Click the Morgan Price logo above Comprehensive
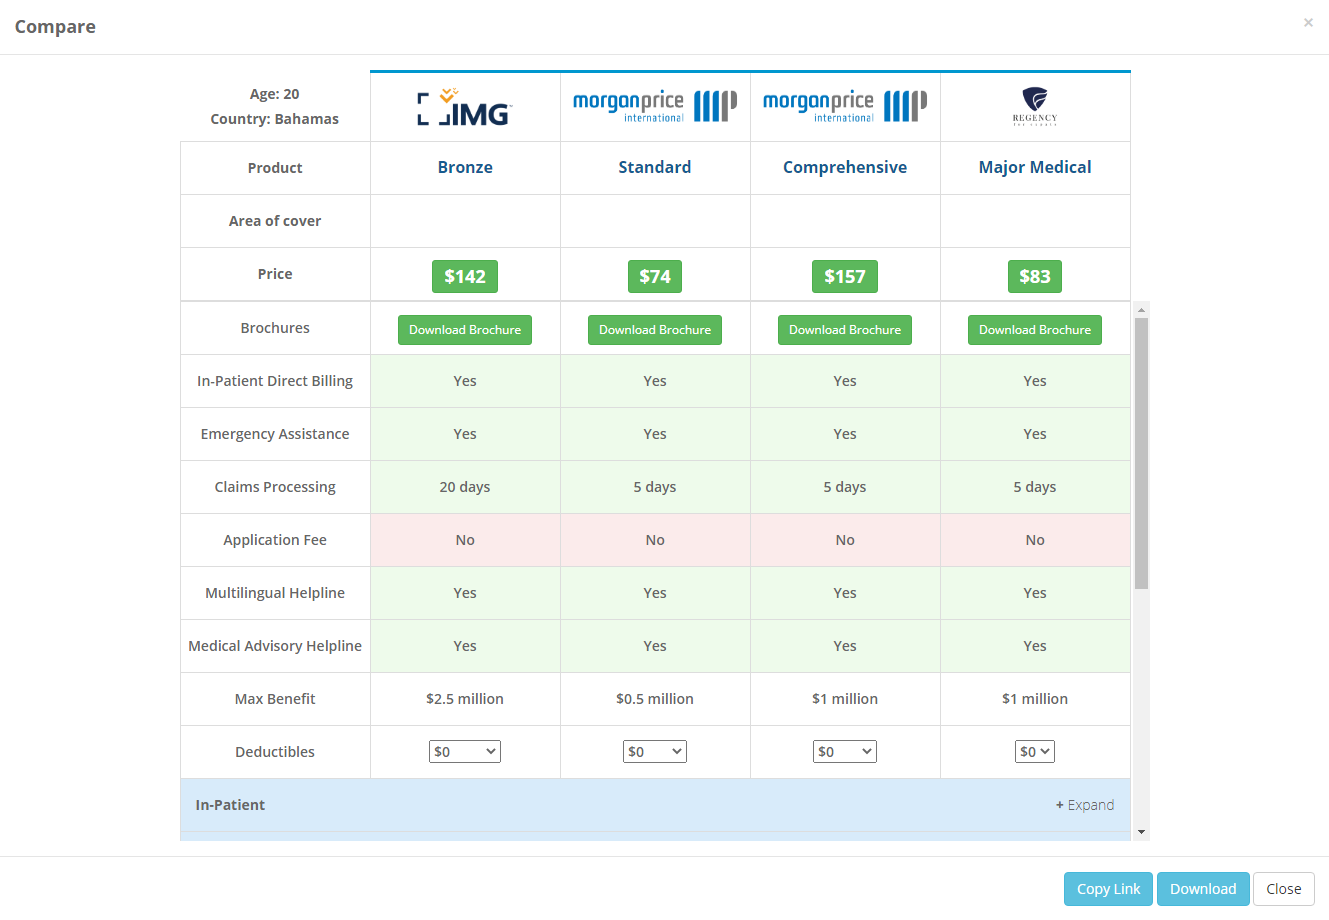1329x920 pixels. pyautogui.click(x=845, y=106)
